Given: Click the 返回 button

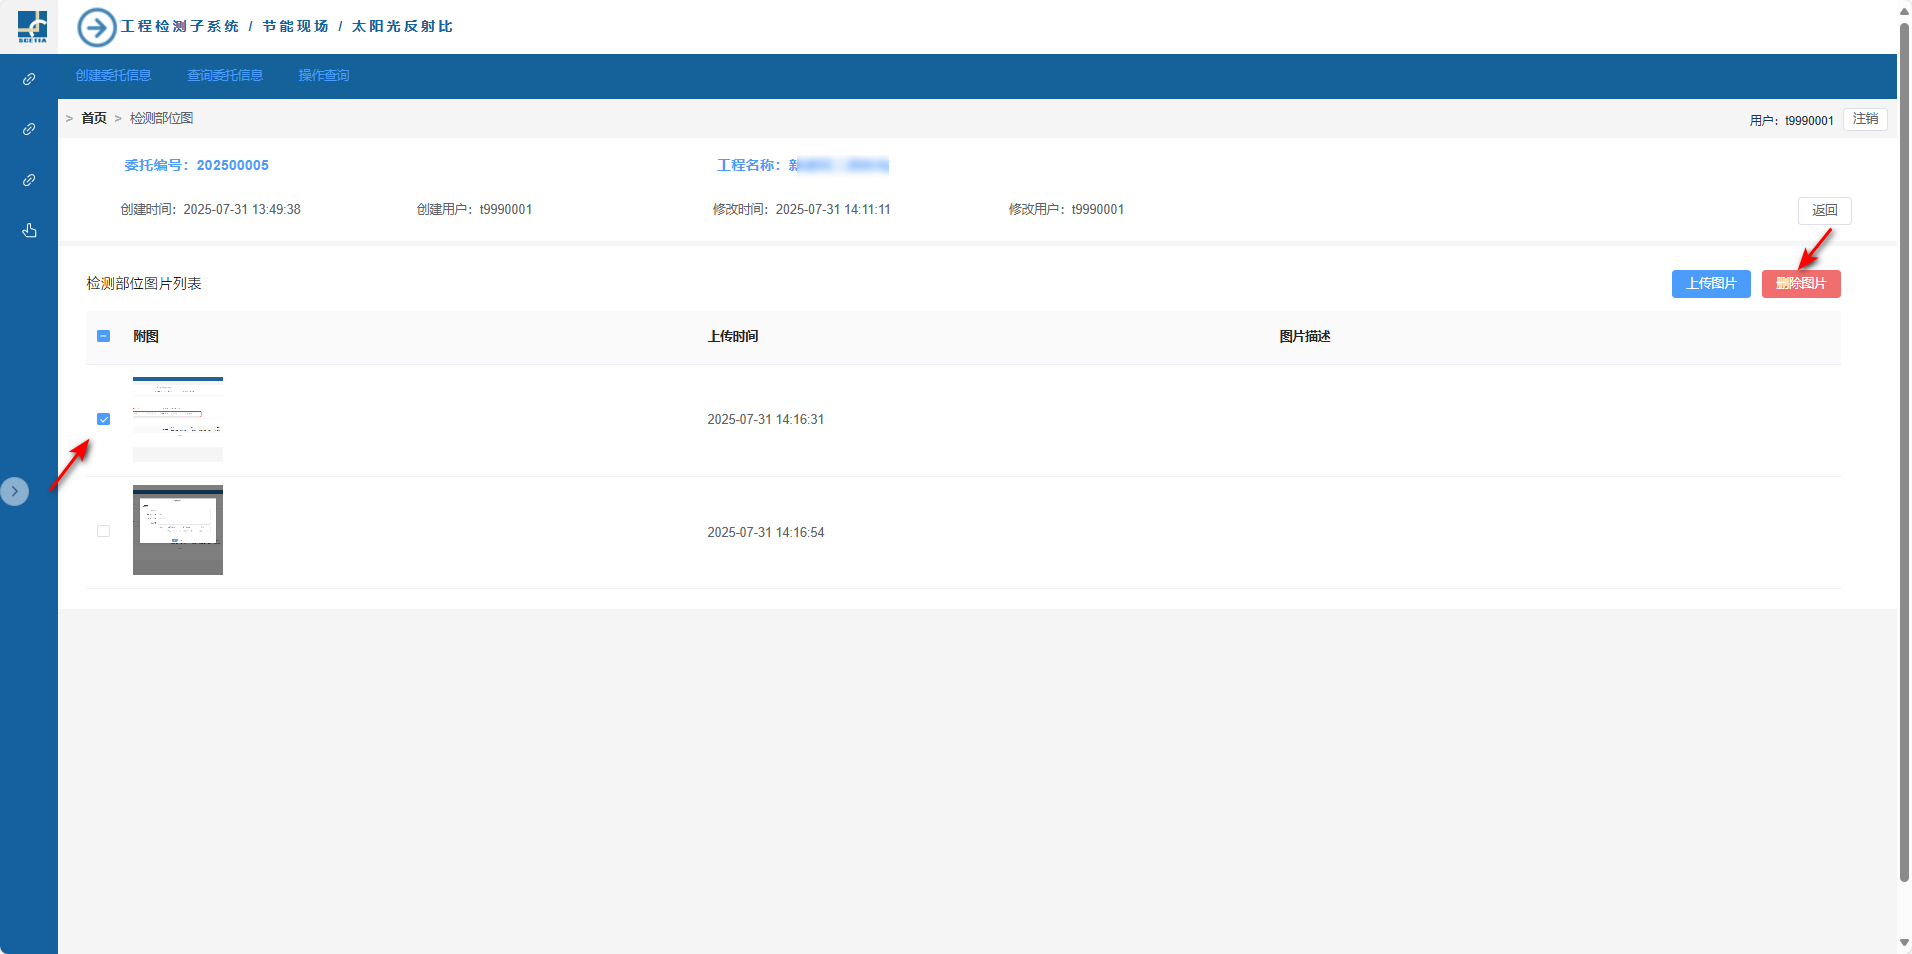Looking at the screenshot, I should click(1824, 211).
